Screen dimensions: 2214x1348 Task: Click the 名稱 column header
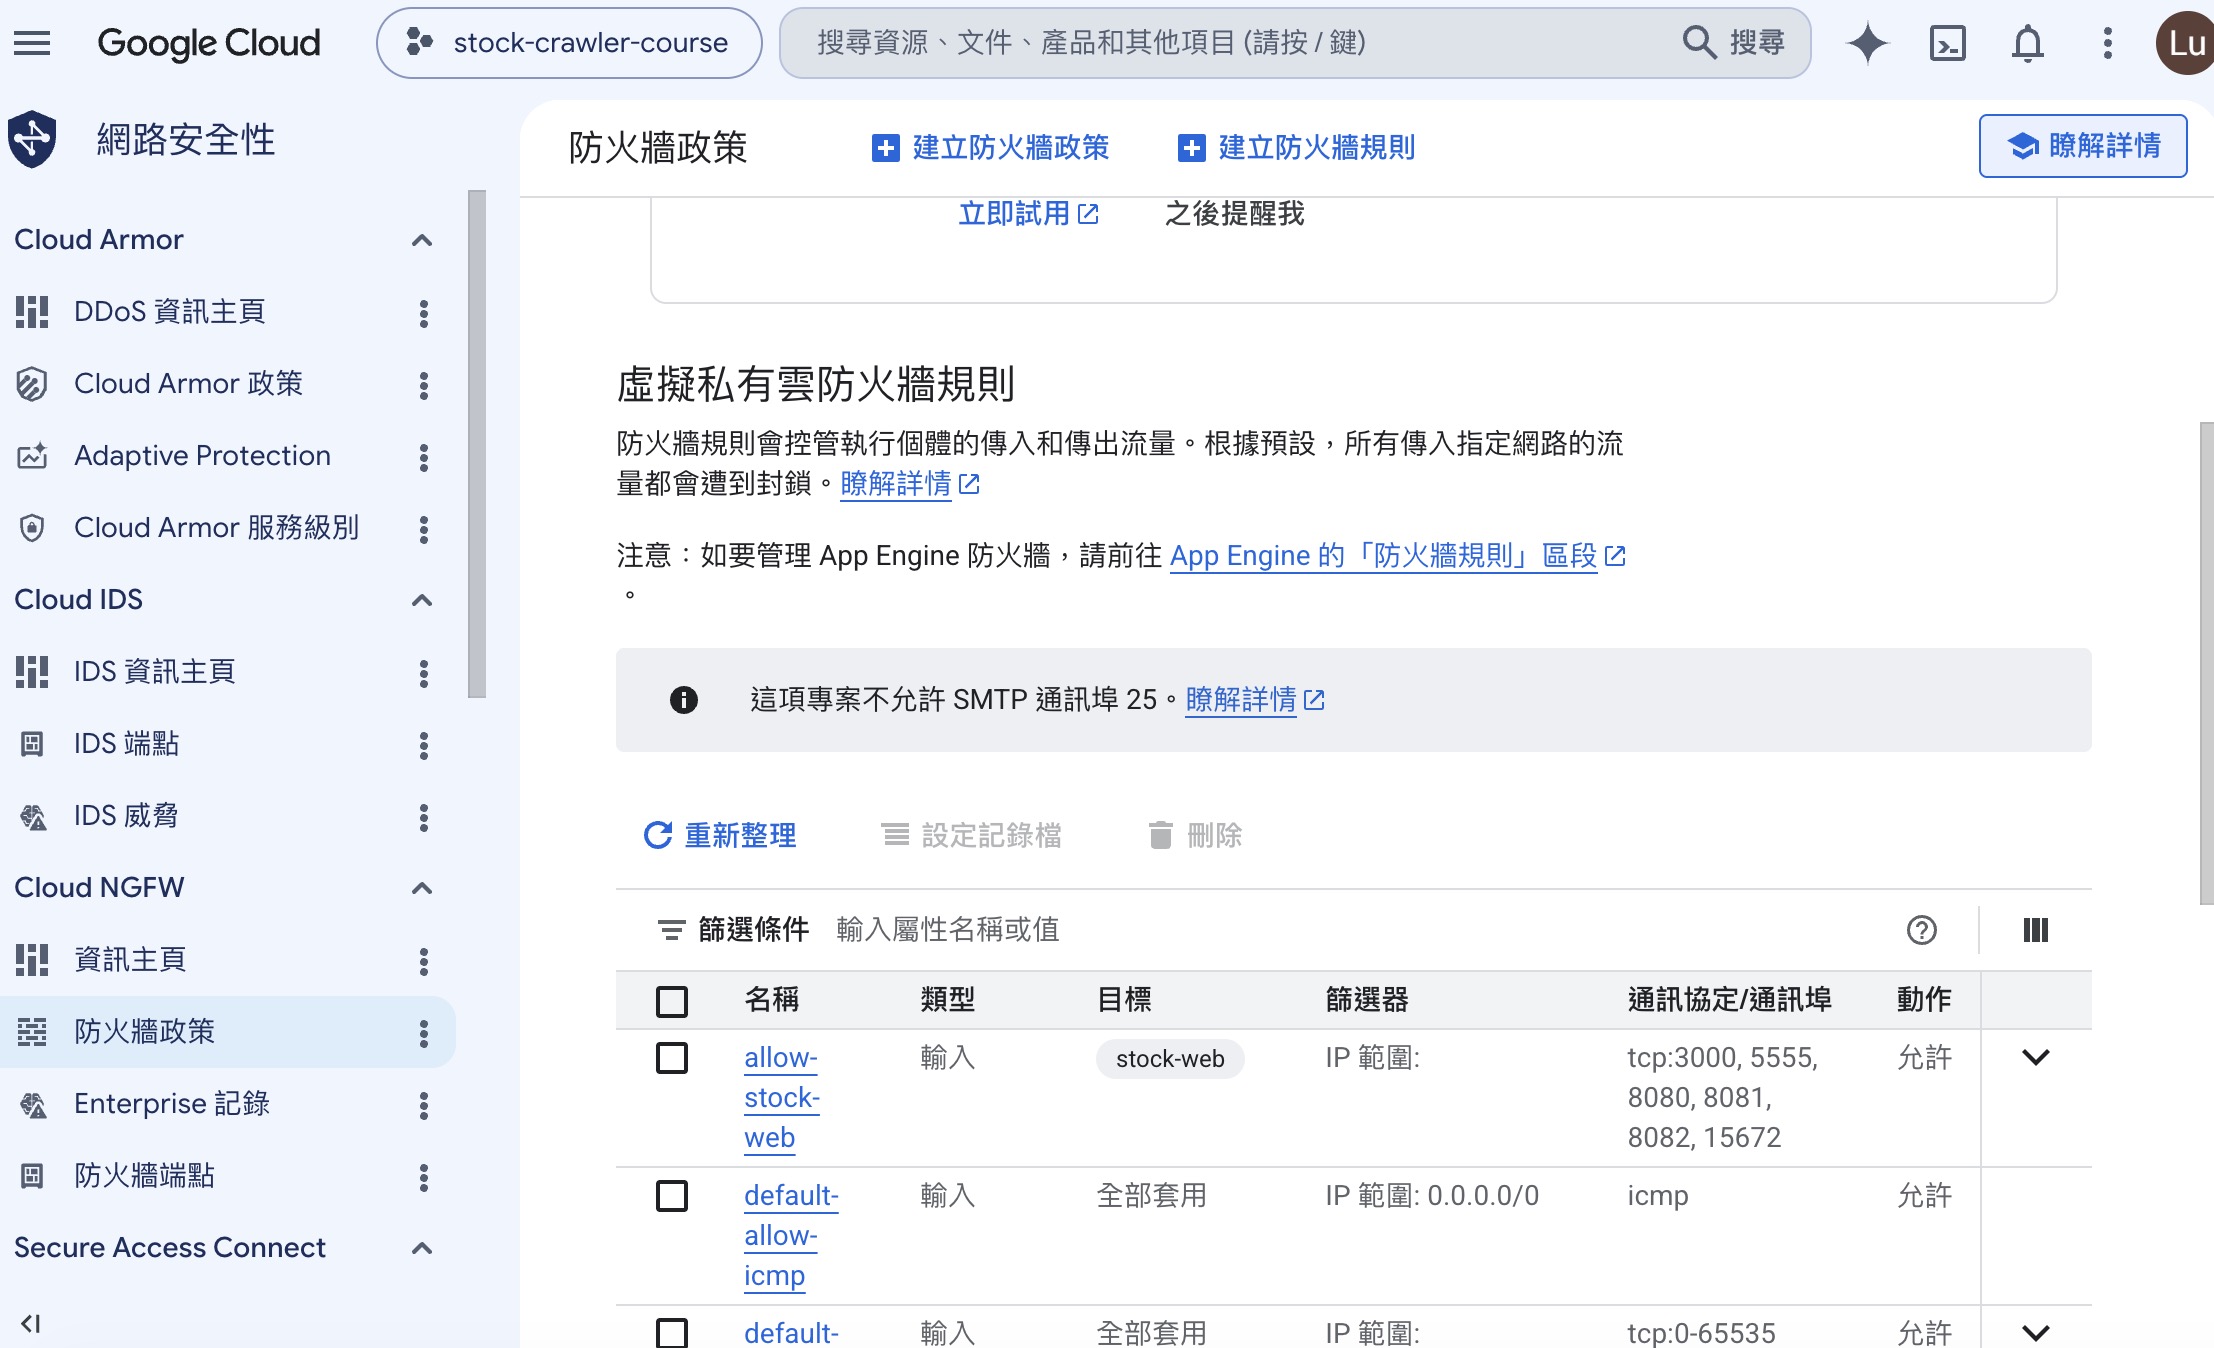772,1000
